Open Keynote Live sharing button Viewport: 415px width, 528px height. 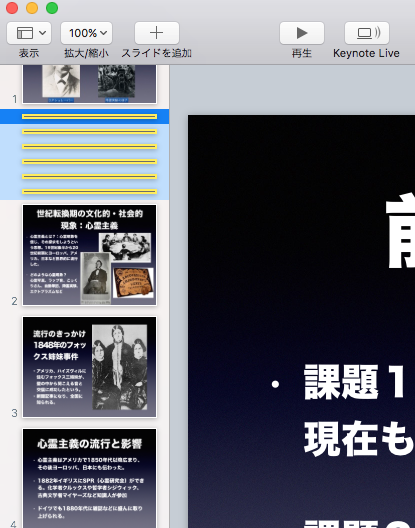[x=367, y=33]
